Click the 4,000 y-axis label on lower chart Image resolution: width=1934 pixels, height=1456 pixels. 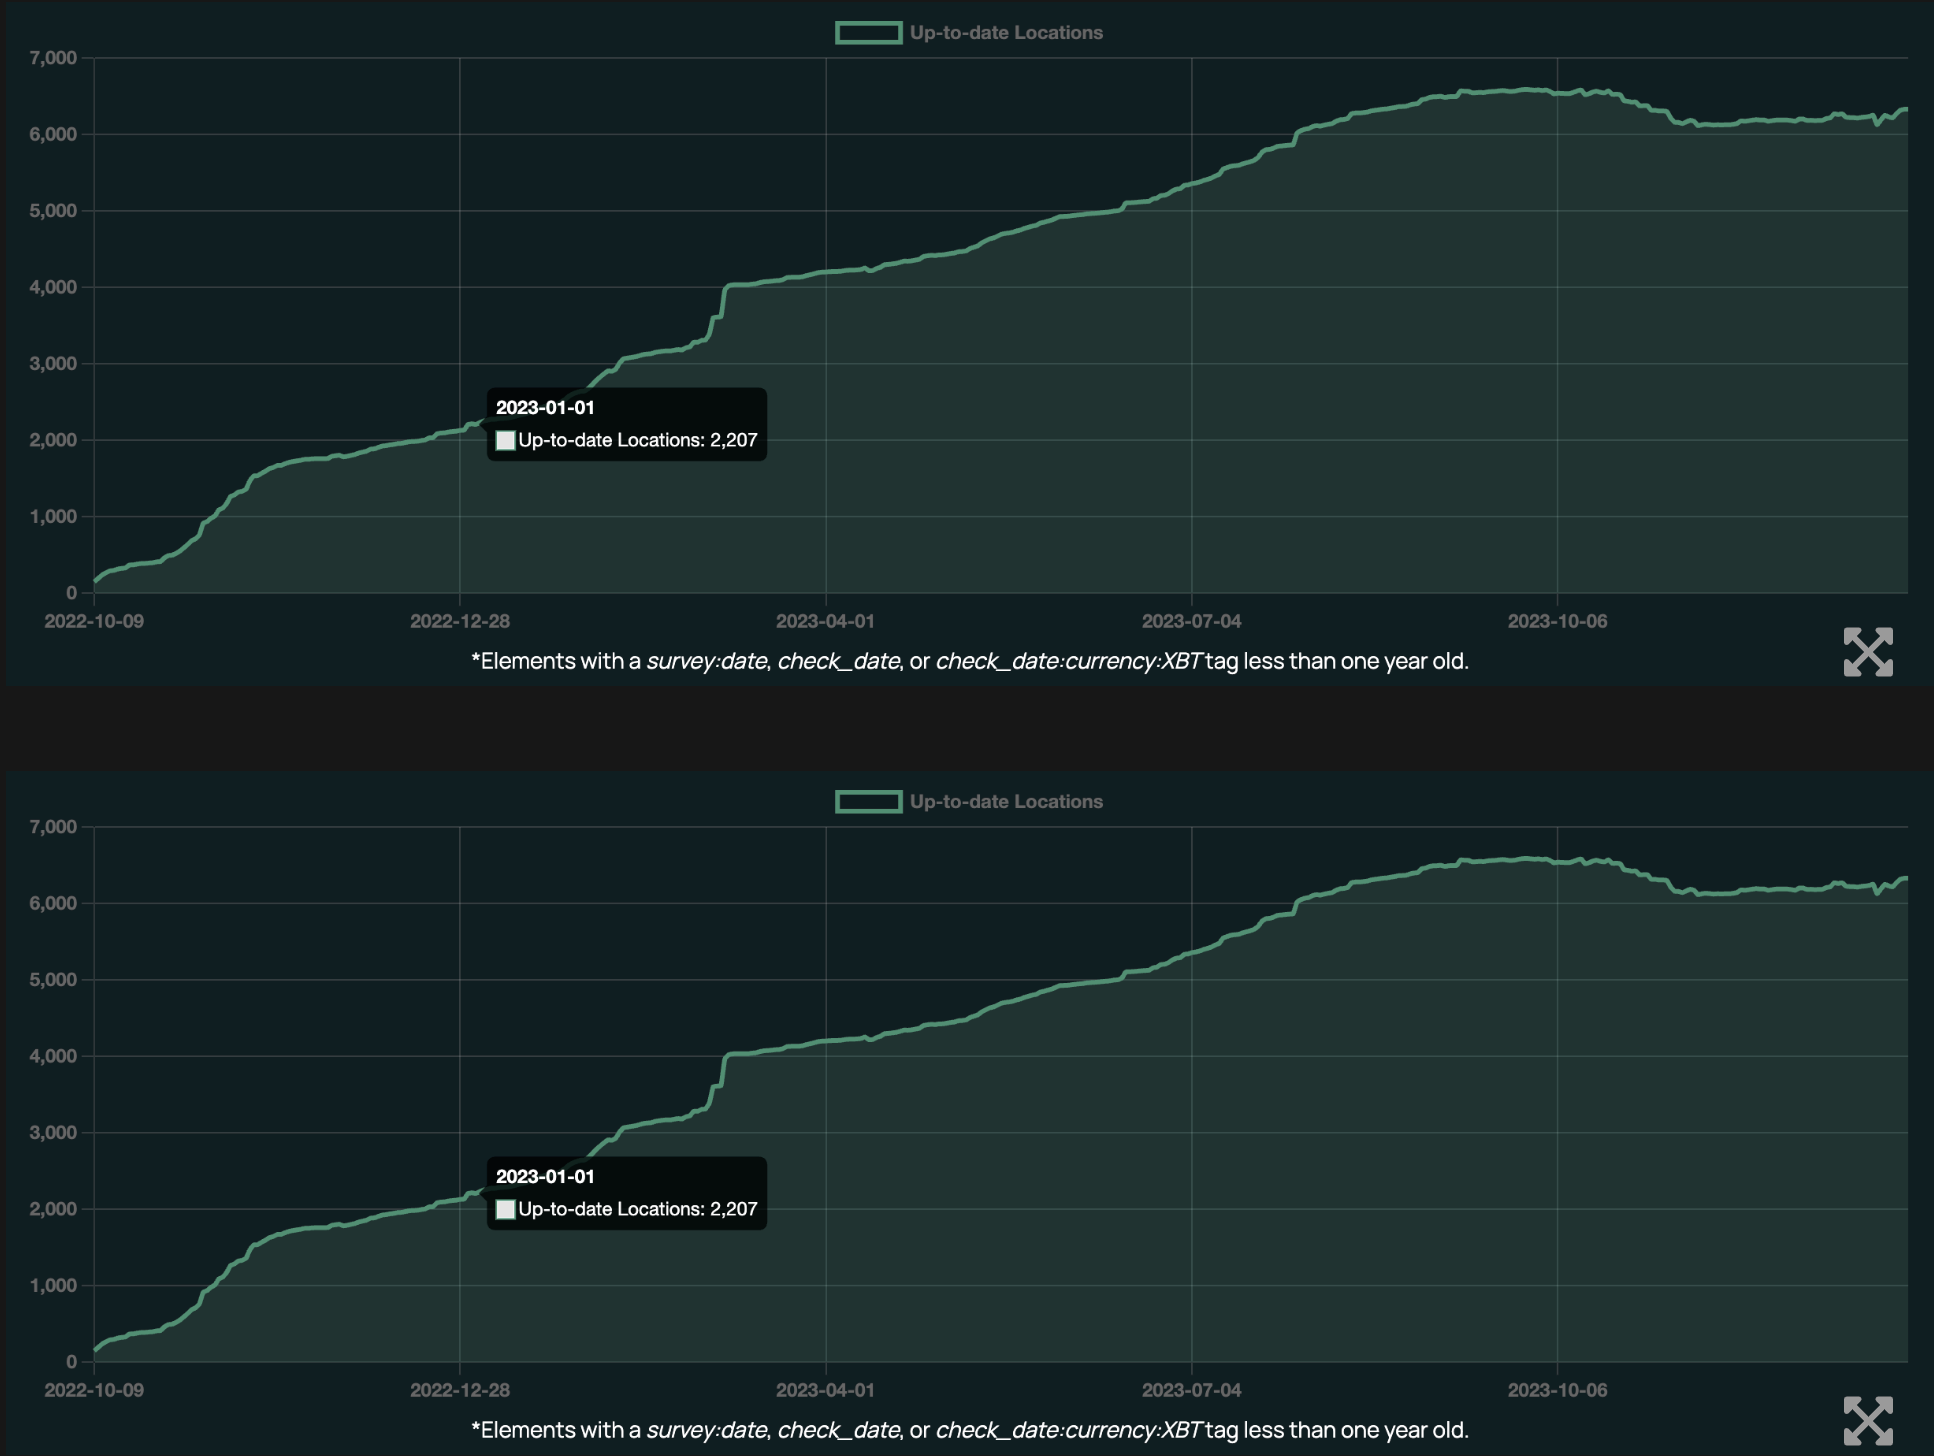coord(53,1056)
